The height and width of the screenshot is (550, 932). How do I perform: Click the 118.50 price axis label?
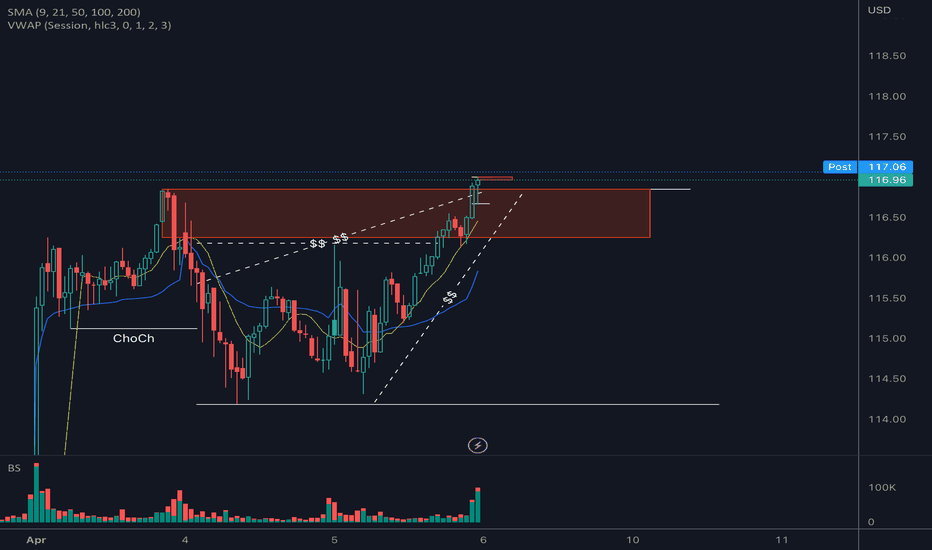click(887, 56)
